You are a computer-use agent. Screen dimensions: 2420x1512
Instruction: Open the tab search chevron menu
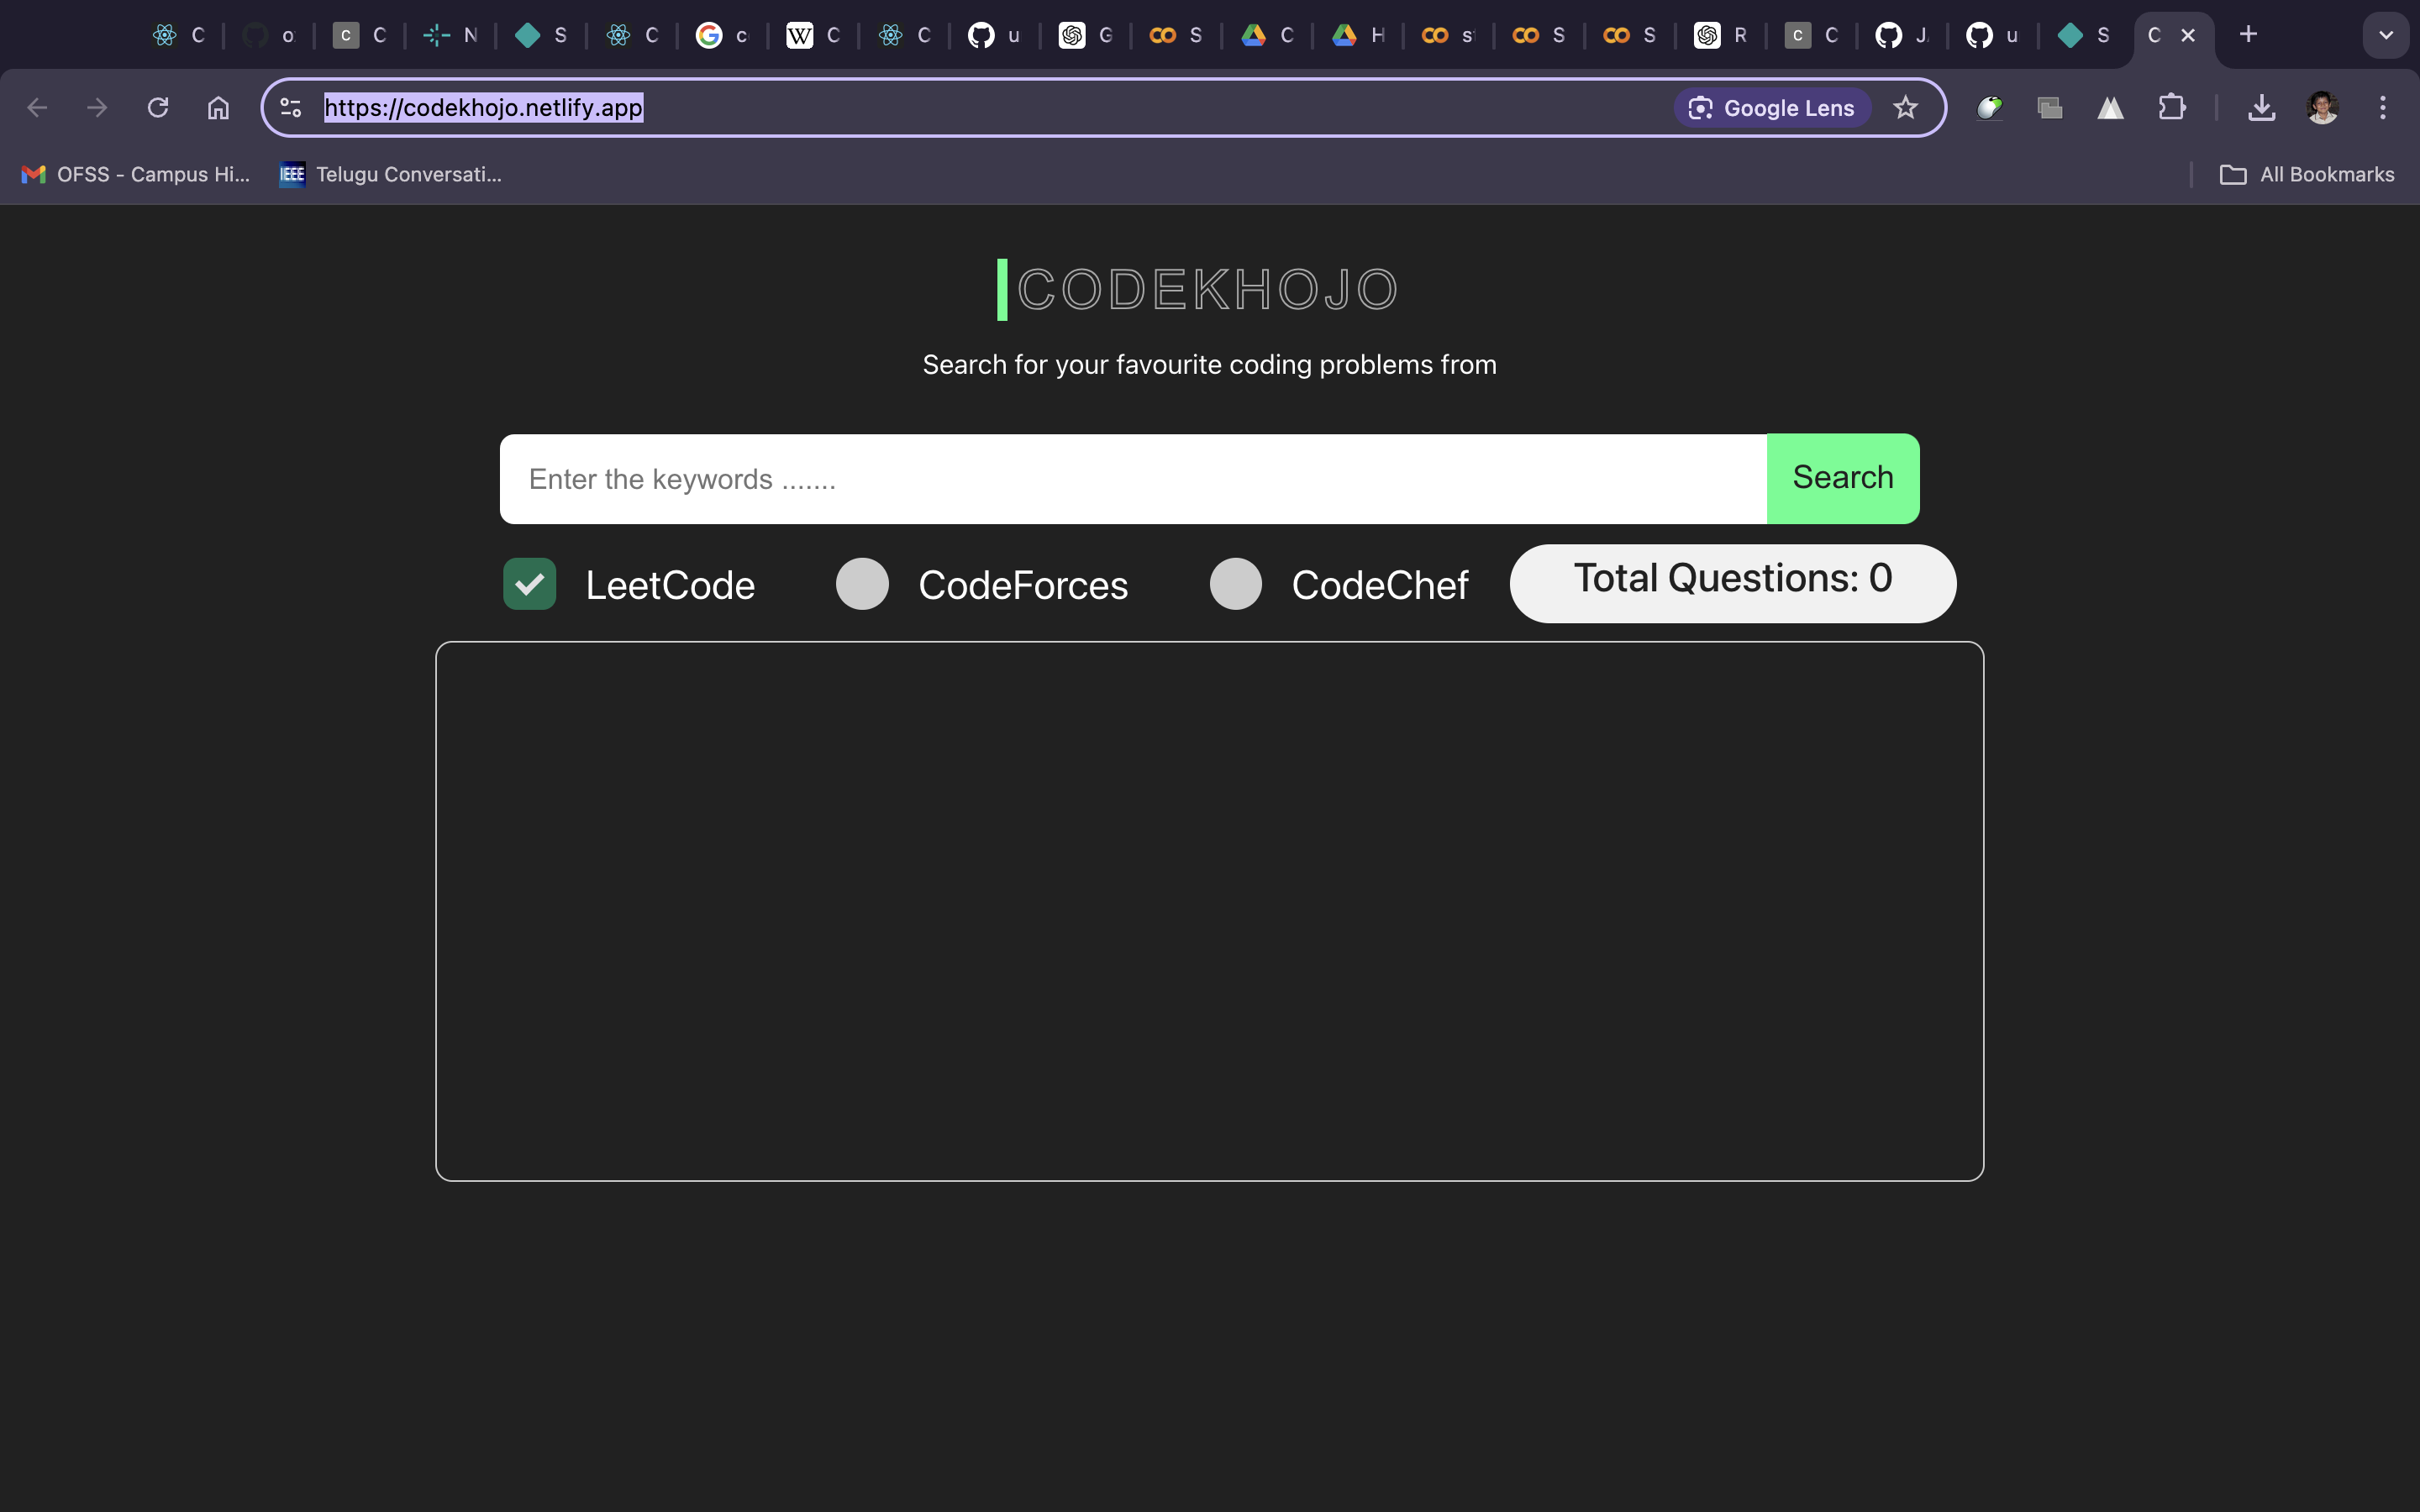pyautogui.click(x=2386, y=35)
